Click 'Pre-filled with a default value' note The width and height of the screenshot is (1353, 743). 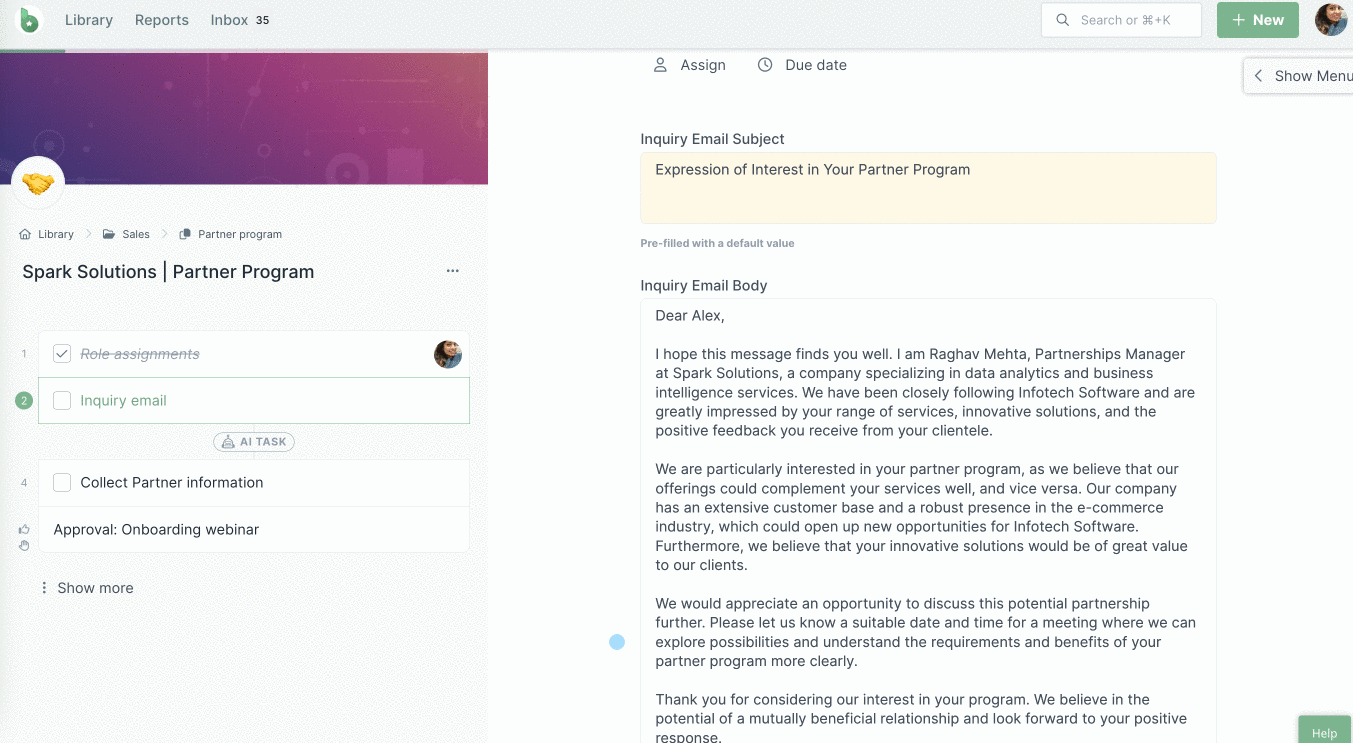tap(717, 243)
